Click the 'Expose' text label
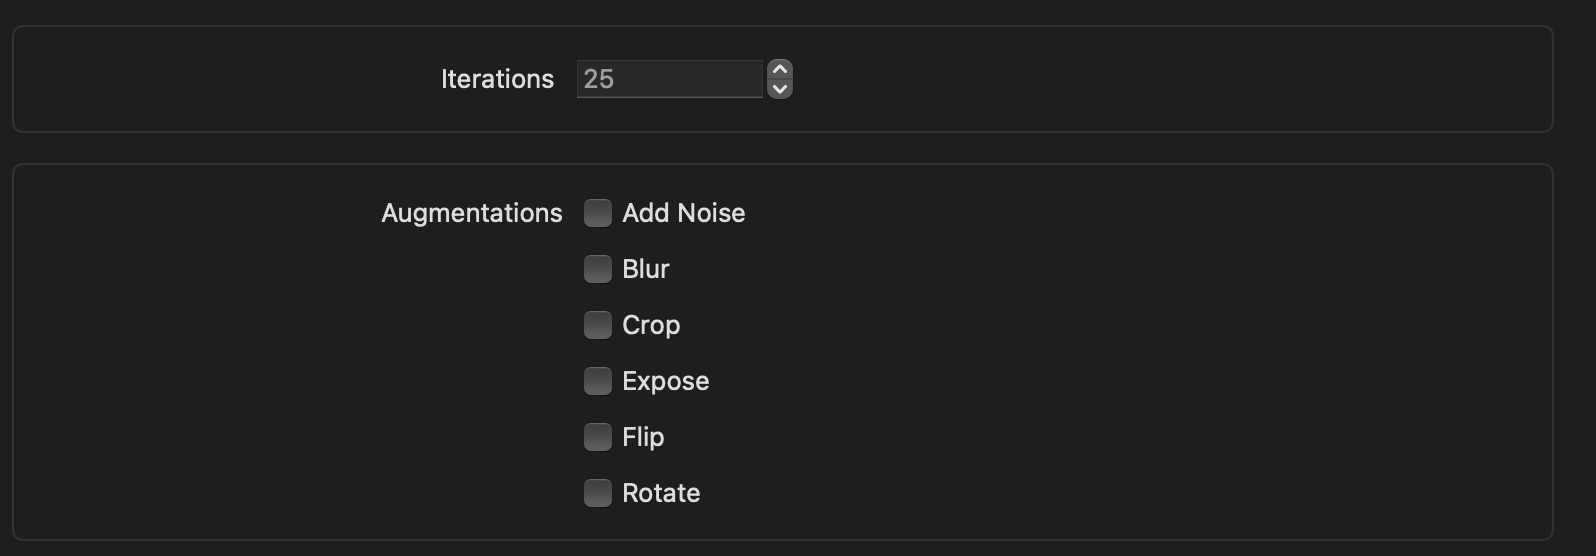This screenshot has height=556, width=1596. click(665, 381)
